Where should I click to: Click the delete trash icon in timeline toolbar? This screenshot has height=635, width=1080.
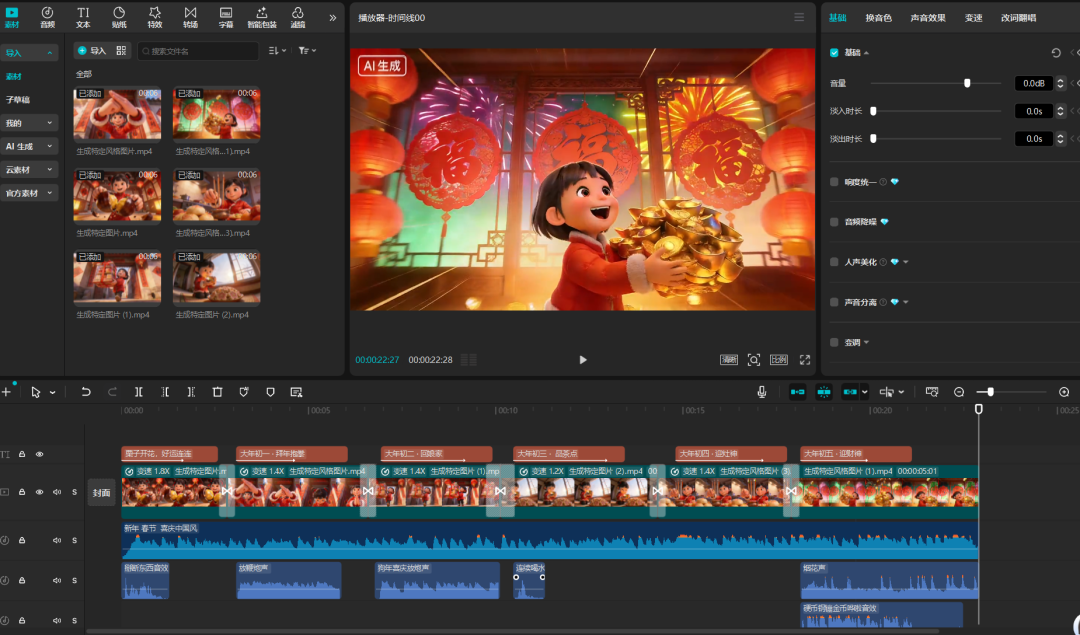pyautogui.click(x=217, y=392)
